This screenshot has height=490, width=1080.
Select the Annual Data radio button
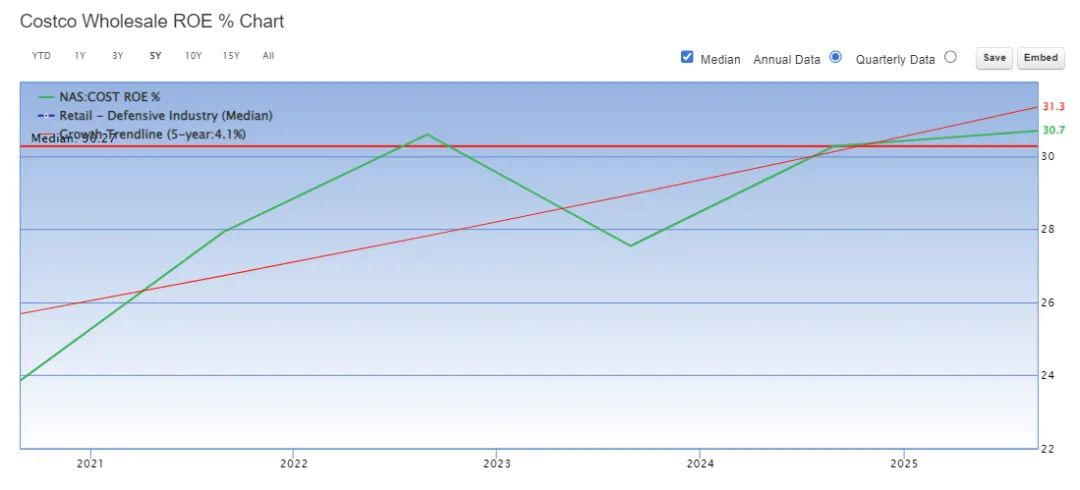[835, 57]
